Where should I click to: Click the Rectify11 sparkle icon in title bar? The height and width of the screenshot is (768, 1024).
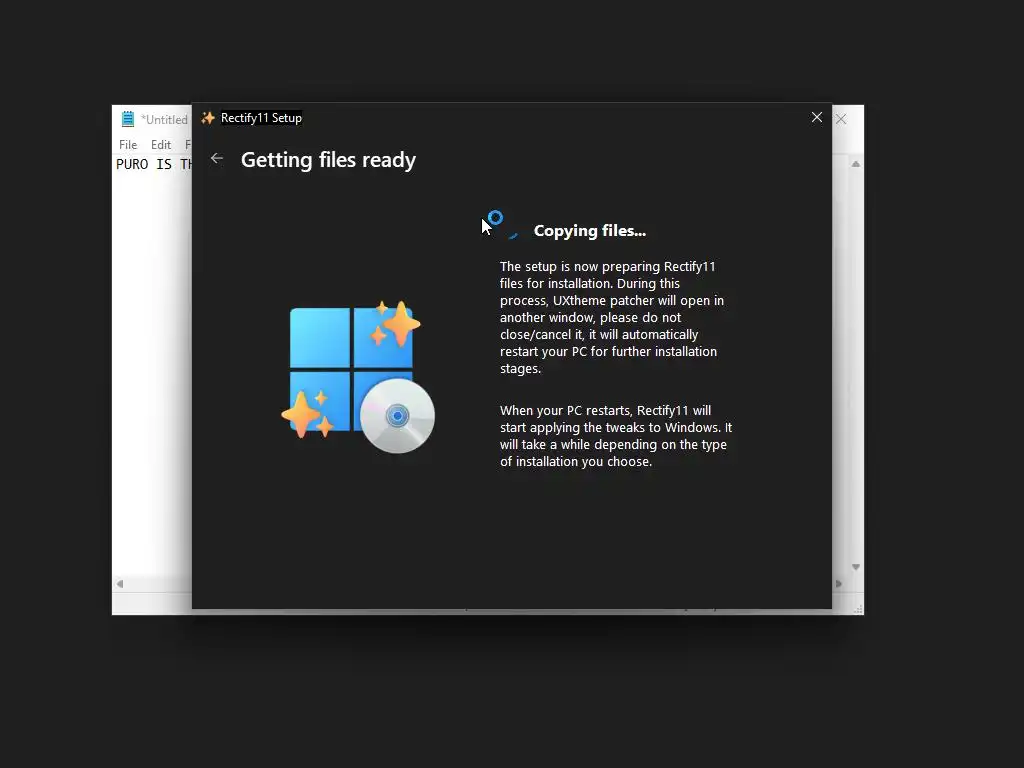point(208,118)
